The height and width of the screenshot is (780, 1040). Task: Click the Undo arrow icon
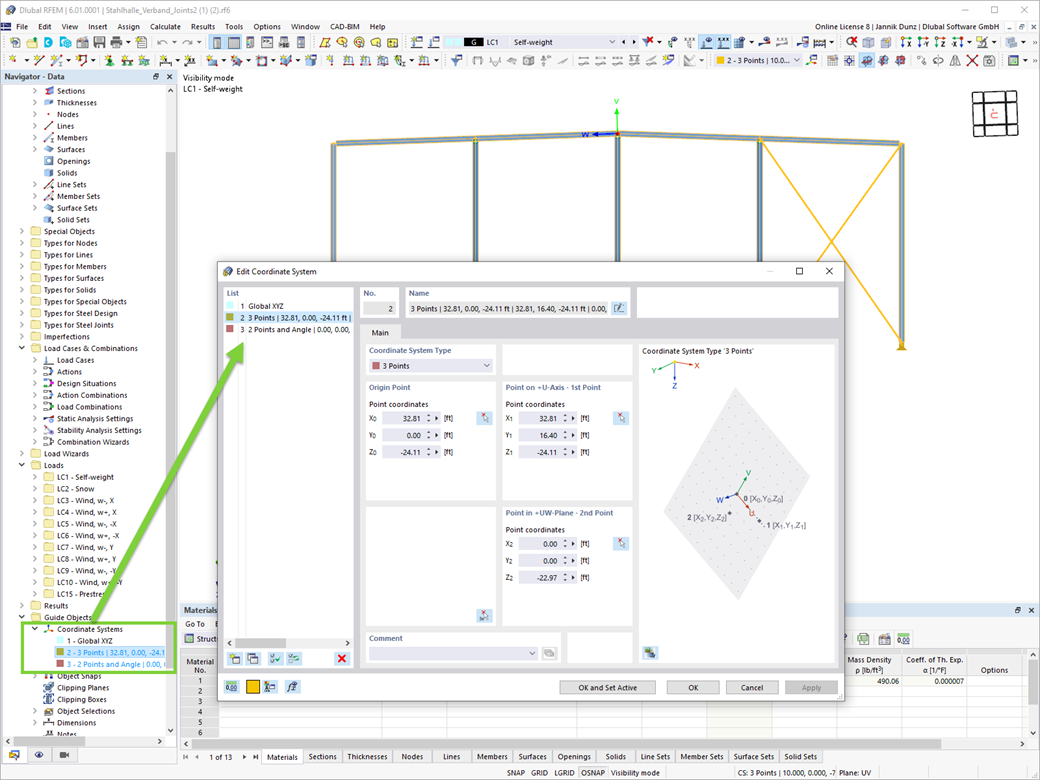pos(162,42)
